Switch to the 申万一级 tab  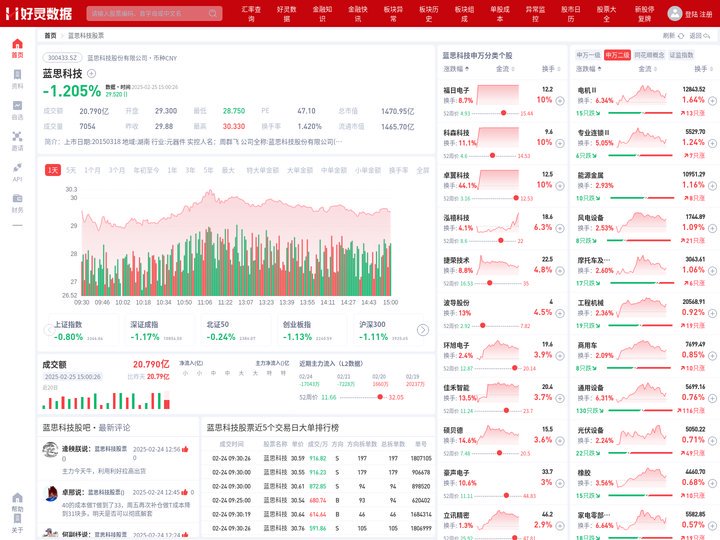point(588,55)
